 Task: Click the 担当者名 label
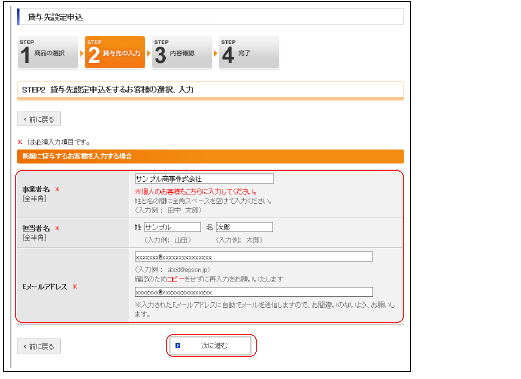36,228
